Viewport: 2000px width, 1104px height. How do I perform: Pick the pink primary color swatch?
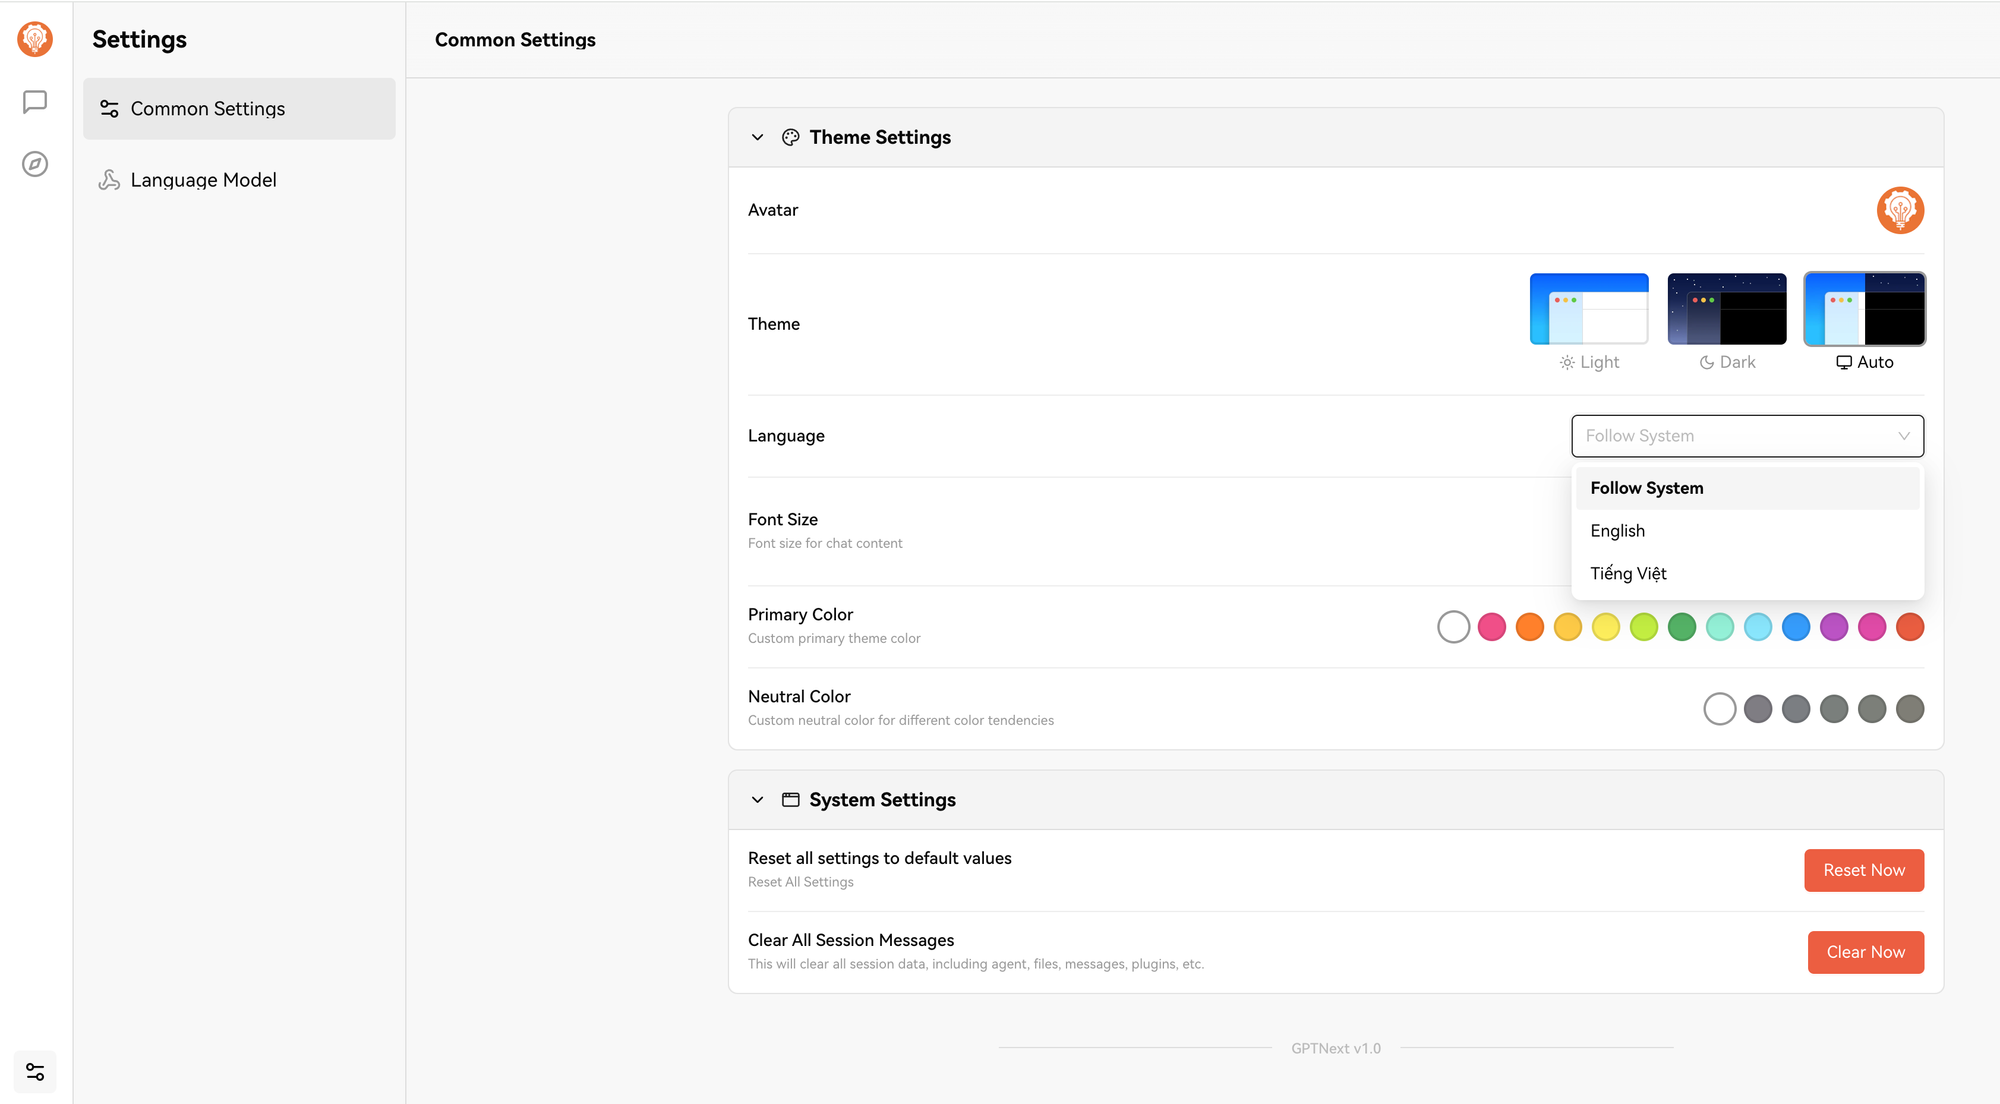coord(1492,627)
